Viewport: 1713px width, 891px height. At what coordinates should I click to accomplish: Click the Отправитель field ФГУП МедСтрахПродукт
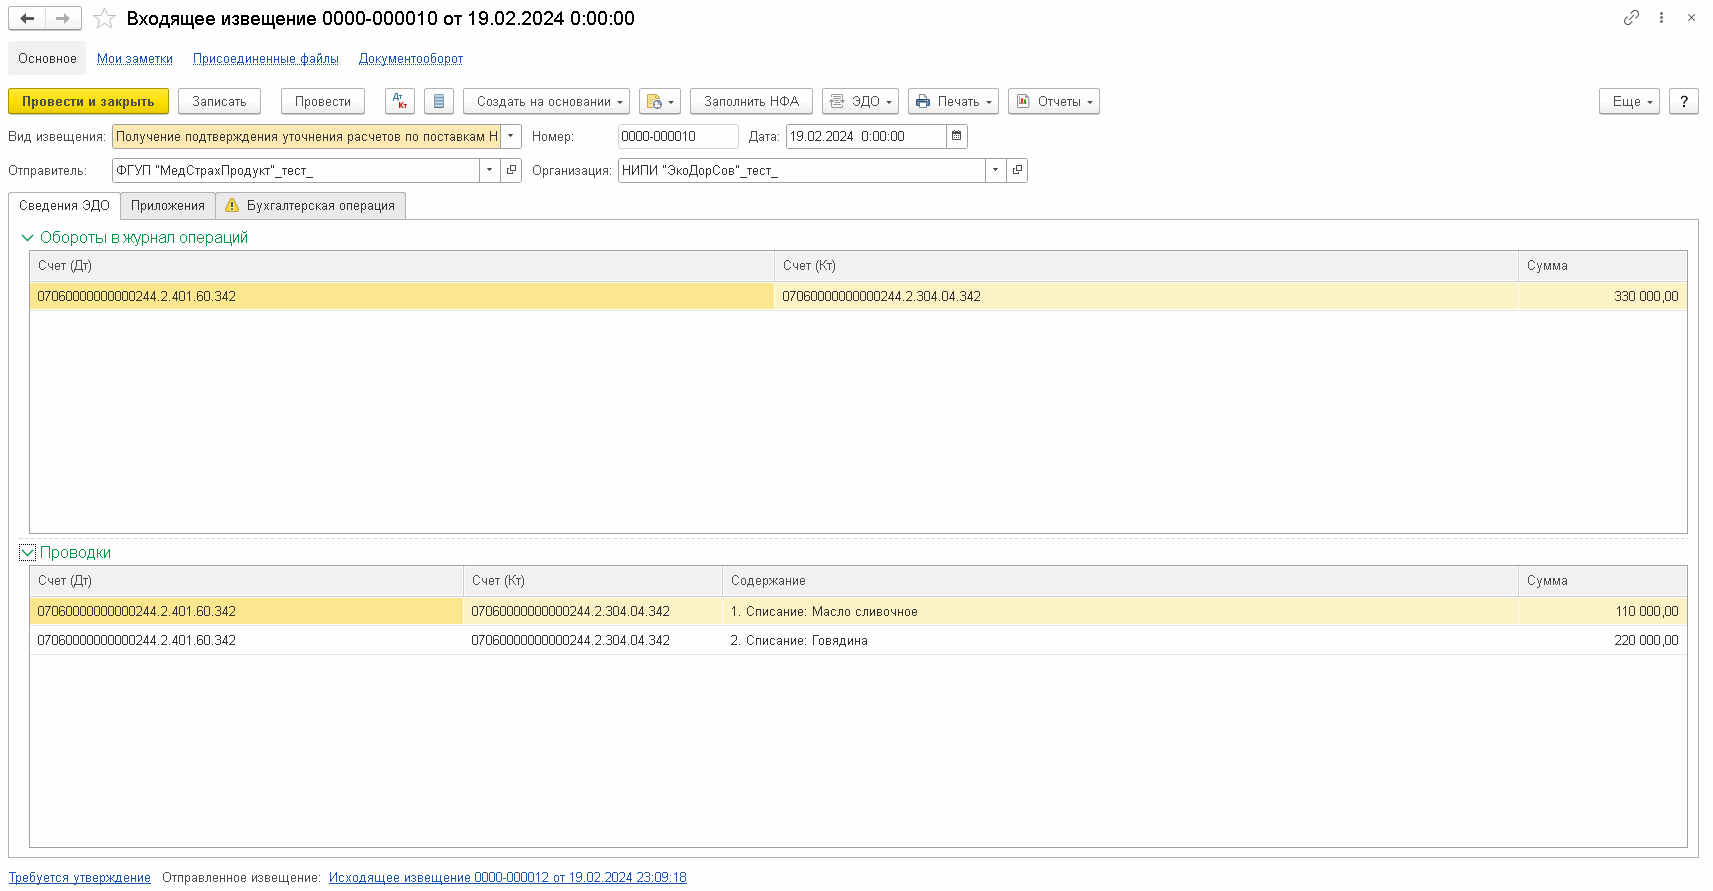295,170
